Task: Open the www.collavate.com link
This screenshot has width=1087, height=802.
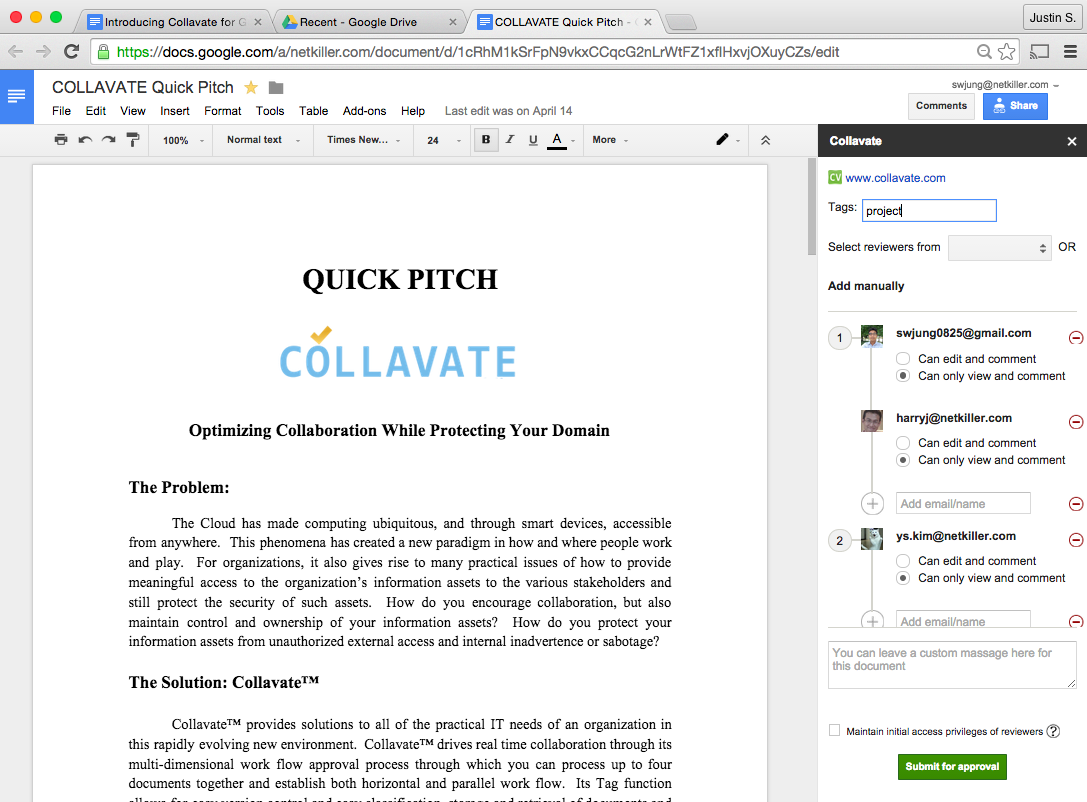Action: click(x=895, y=178)
